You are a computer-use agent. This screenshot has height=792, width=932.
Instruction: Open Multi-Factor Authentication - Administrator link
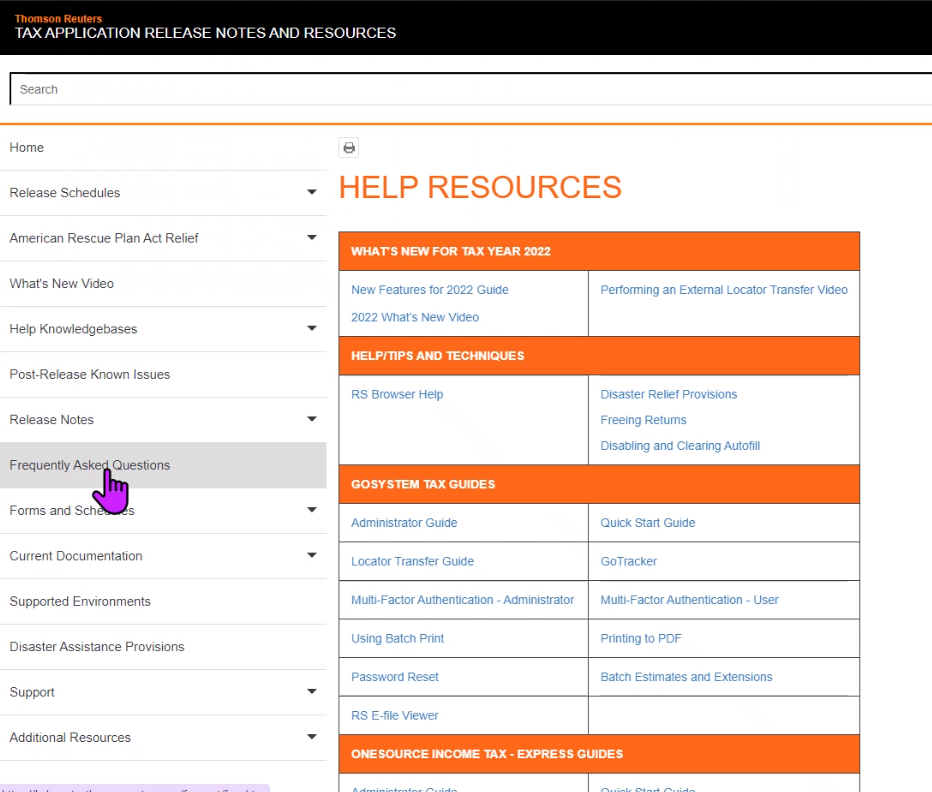pyautogui.click(x=462, y=600)
